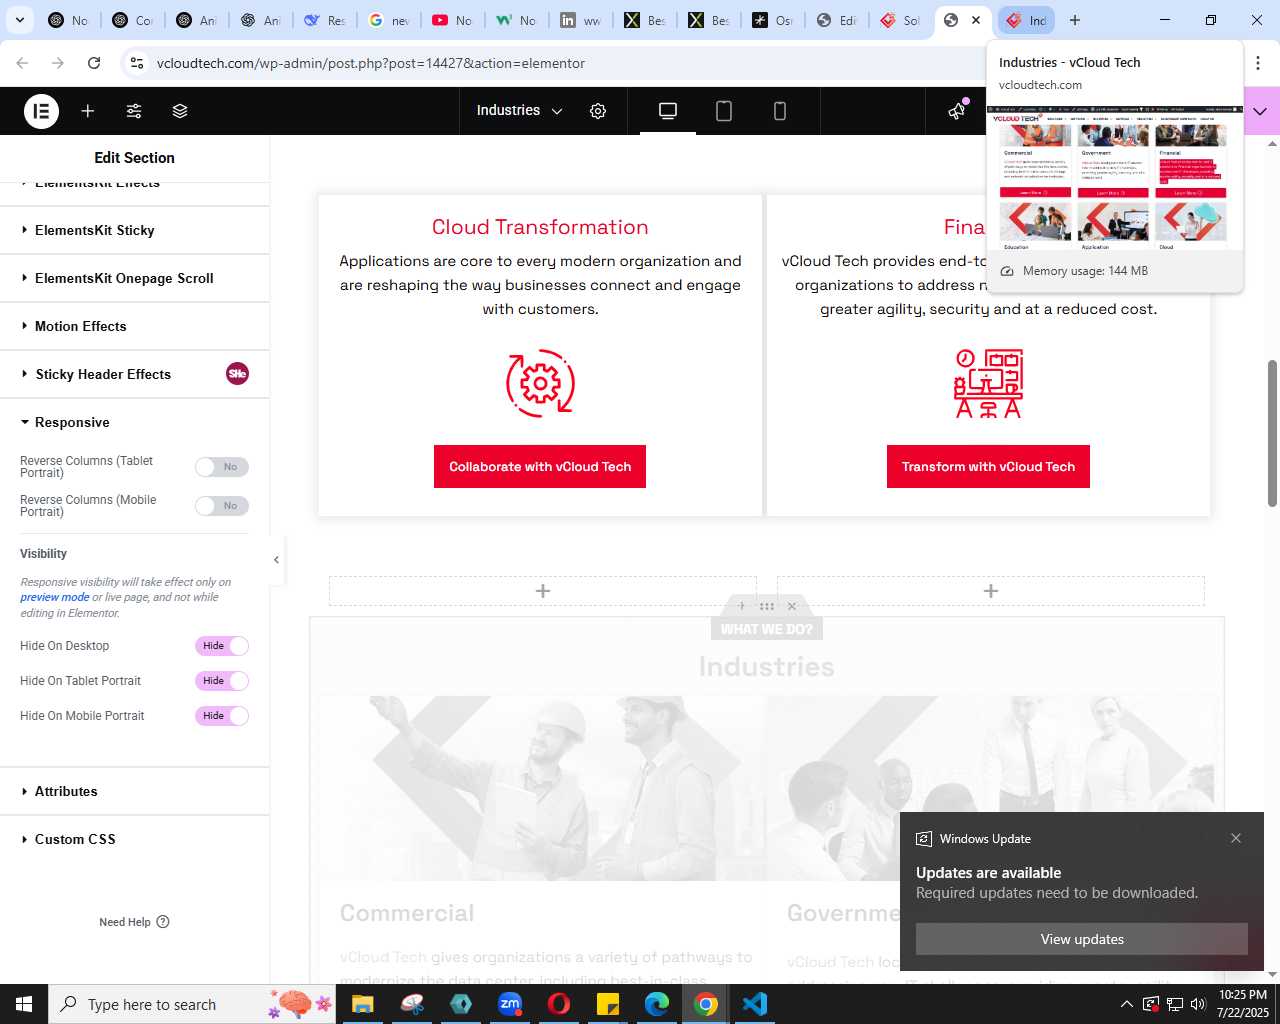Open Visual Studio Code from taskbar
Viewport: 1280px width, 1024px height.
tap(755, 1004)
